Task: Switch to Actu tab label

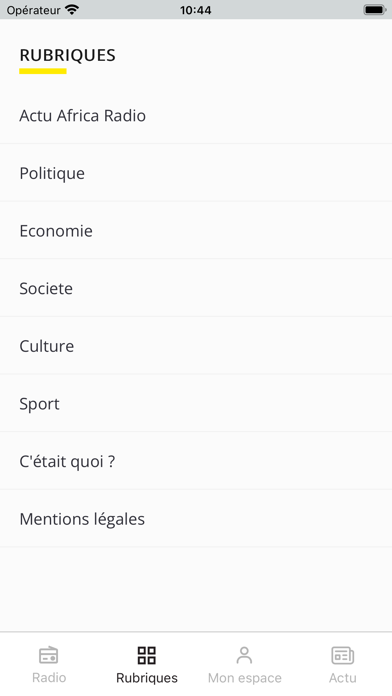Action: pyautogui.click(x=343, y=678)
